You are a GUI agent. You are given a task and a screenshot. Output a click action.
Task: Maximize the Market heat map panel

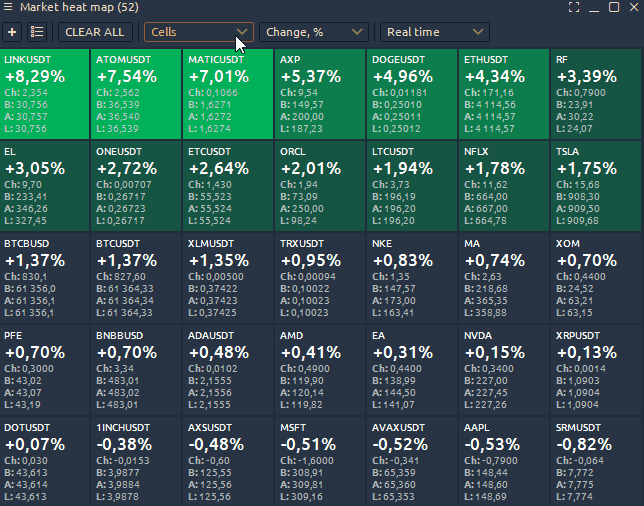[x=614, y=7]
